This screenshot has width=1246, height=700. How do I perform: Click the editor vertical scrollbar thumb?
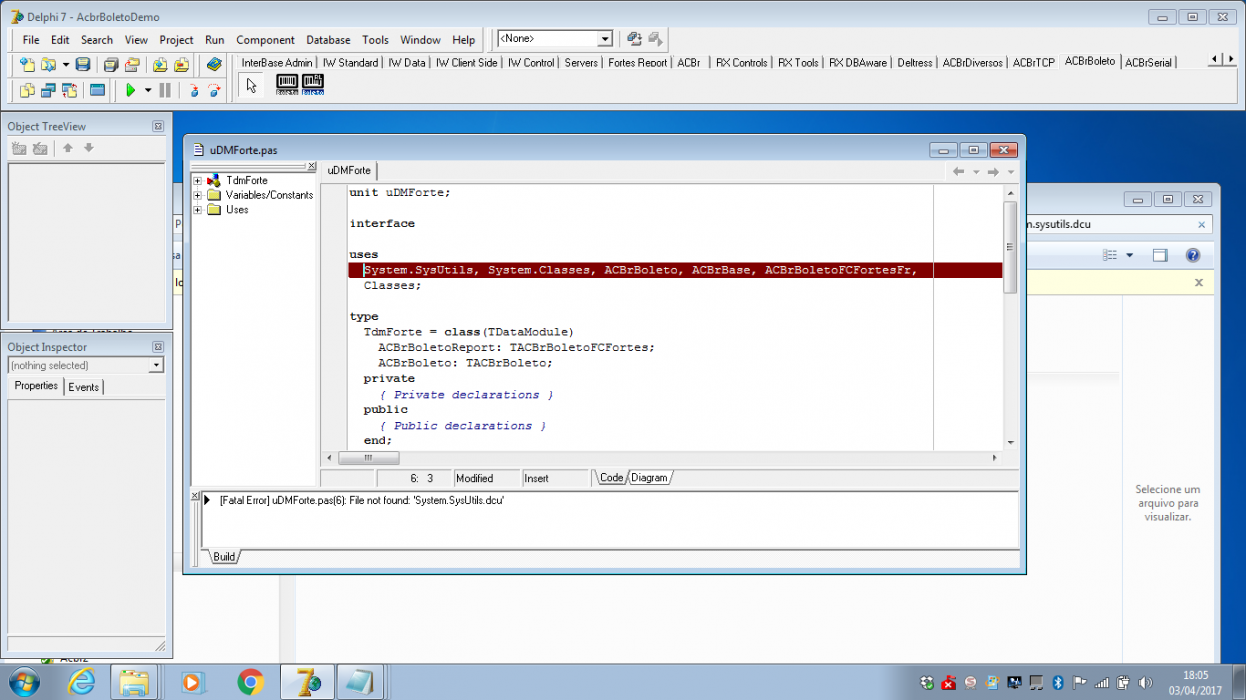[1010, 247]
